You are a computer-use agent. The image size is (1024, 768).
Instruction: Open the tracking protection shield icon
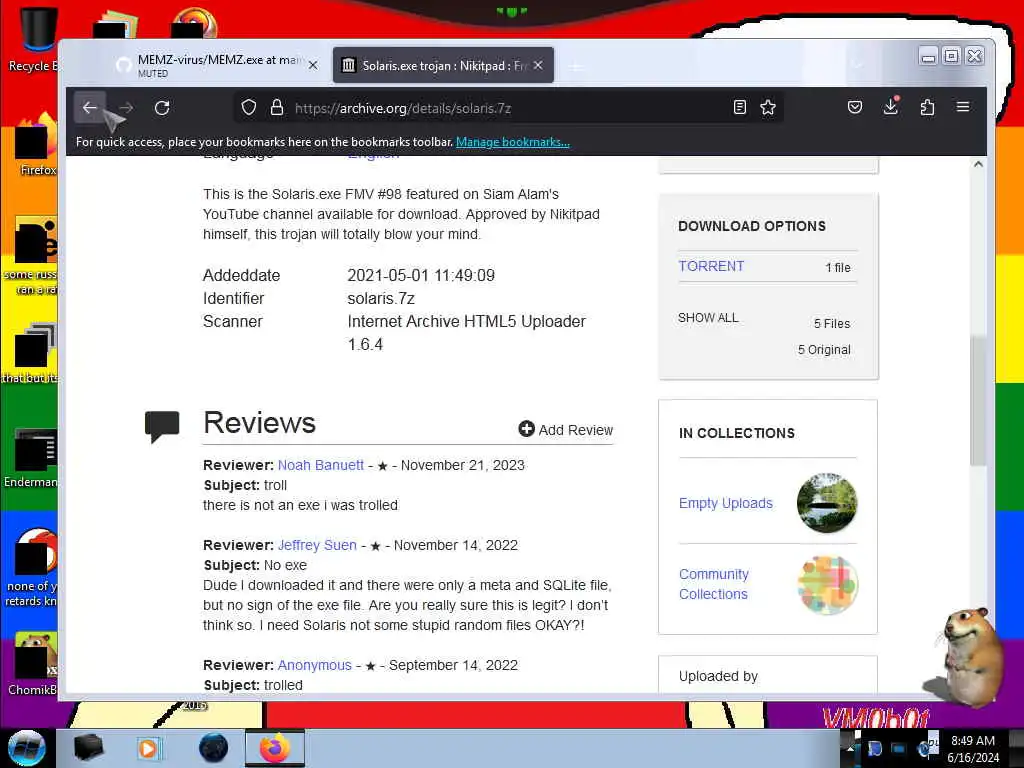click(x=249, y=107)
